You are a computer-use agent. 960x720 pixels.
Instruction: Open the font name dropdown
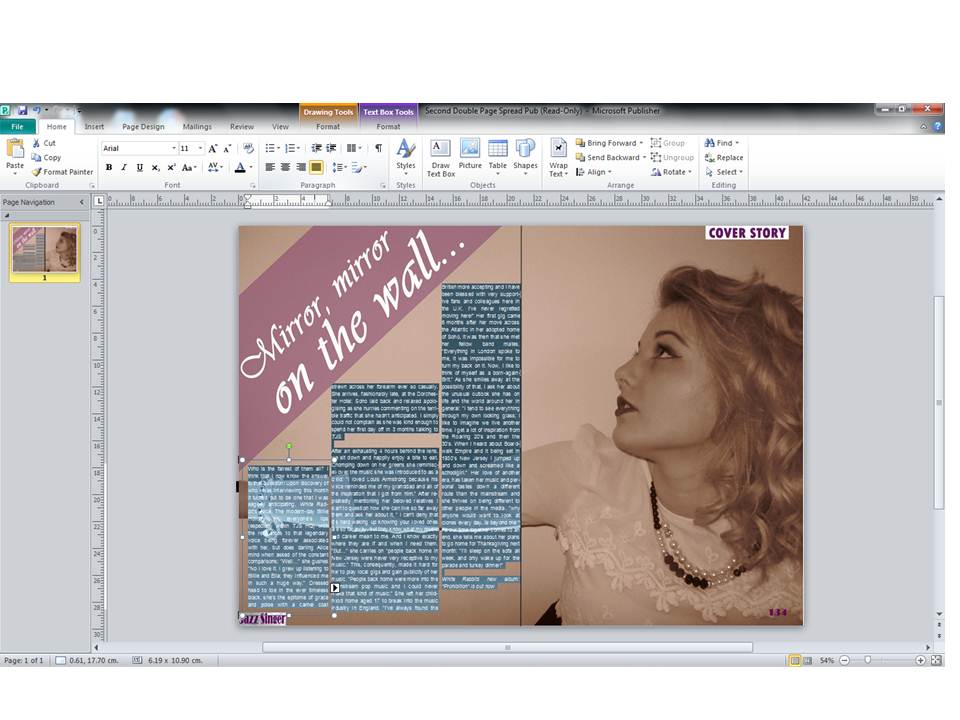[173, 147]
